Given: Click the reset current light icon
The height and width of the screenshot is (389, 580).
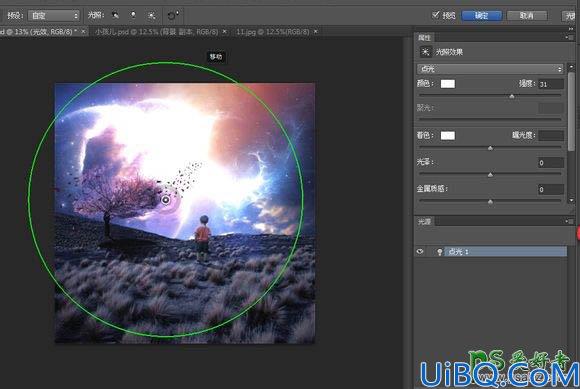Looking at the screenshot, I should pos(172,15).
